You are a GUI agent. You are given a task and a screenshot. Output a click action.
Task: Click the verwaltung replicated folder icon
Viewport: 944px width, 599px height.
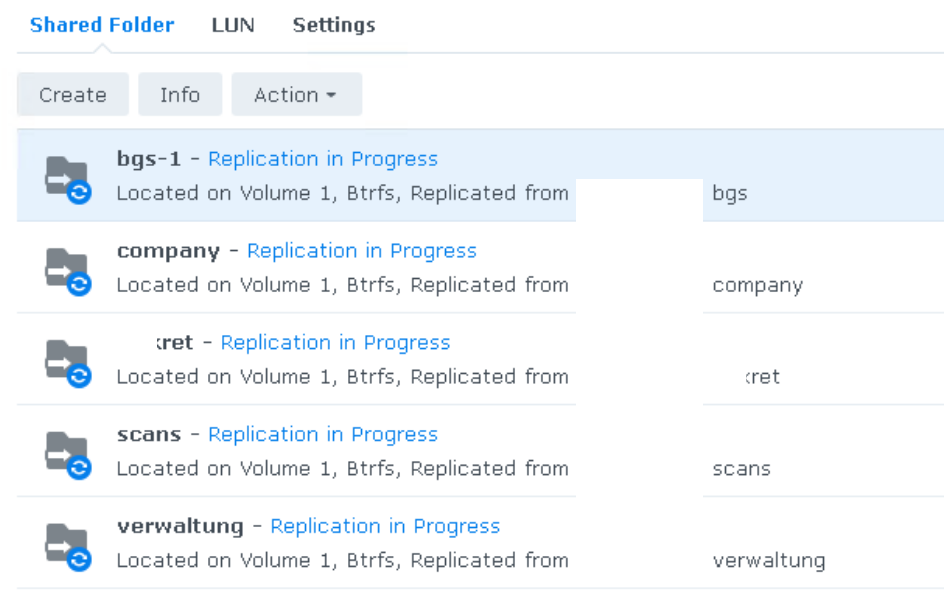coord(67,545)
